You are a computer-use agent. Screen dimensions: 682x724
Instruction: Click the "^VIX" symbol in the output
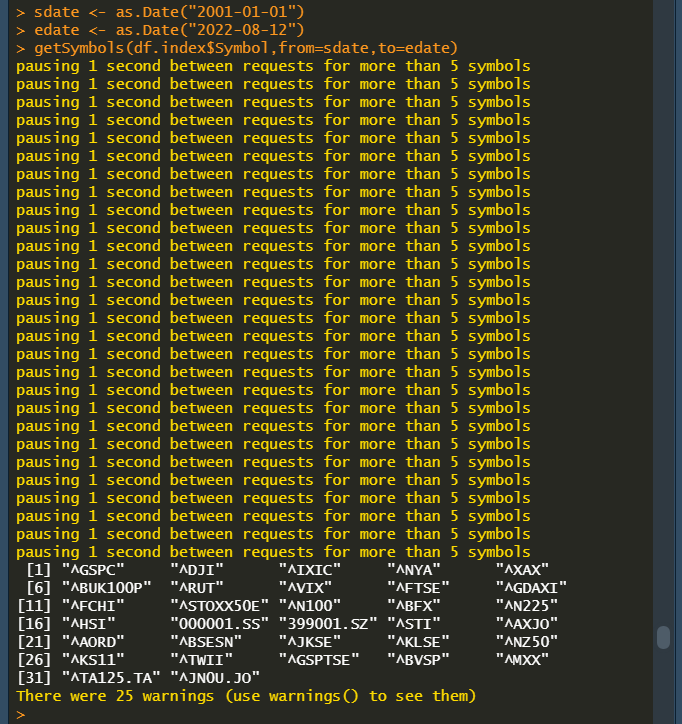pyautogui.click(x=309, y=587)
